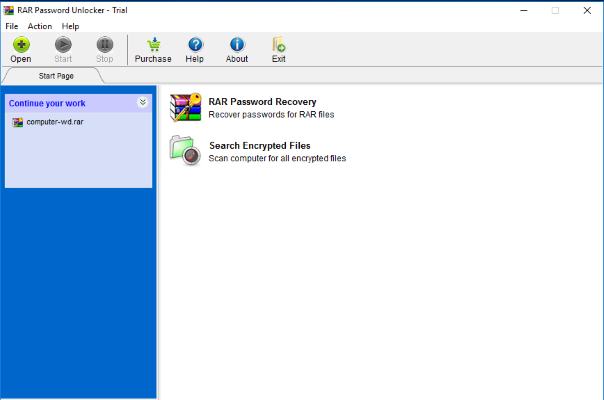Screen dimensions: 604x400
Task: Click 'Recover passwords for RAR files' text
Action: [x=271, y=114]
